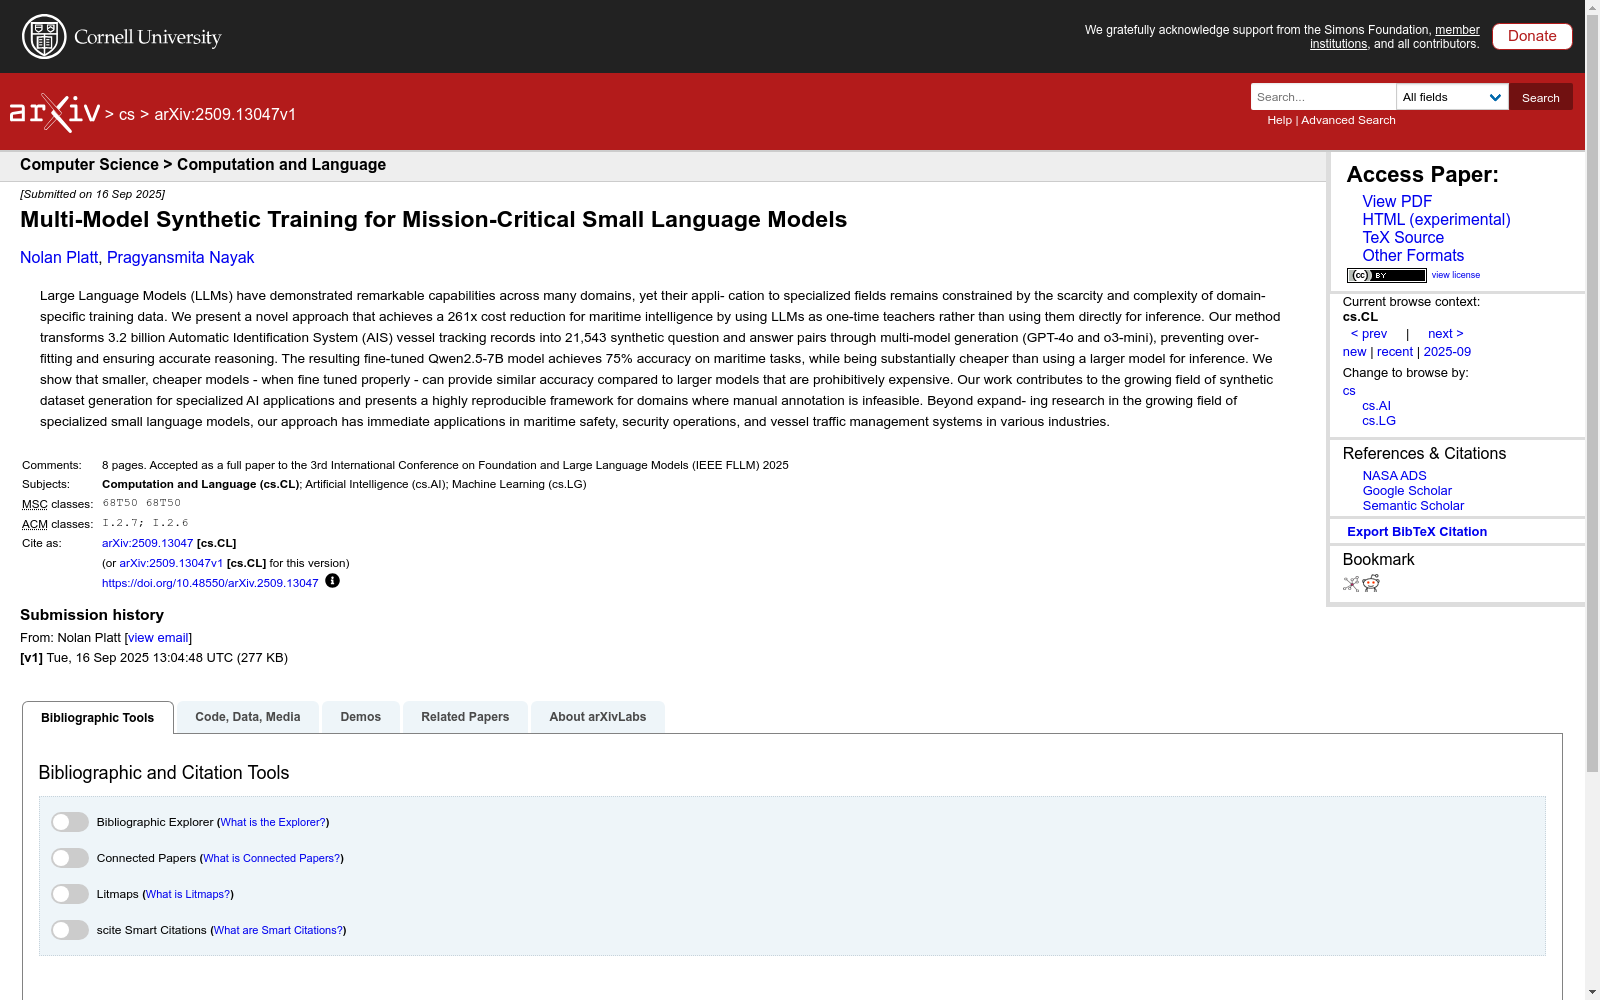Open Advanced Search link
Image resolution: width=1600 pixels, height=1000 pixels.
point(1348,120)
